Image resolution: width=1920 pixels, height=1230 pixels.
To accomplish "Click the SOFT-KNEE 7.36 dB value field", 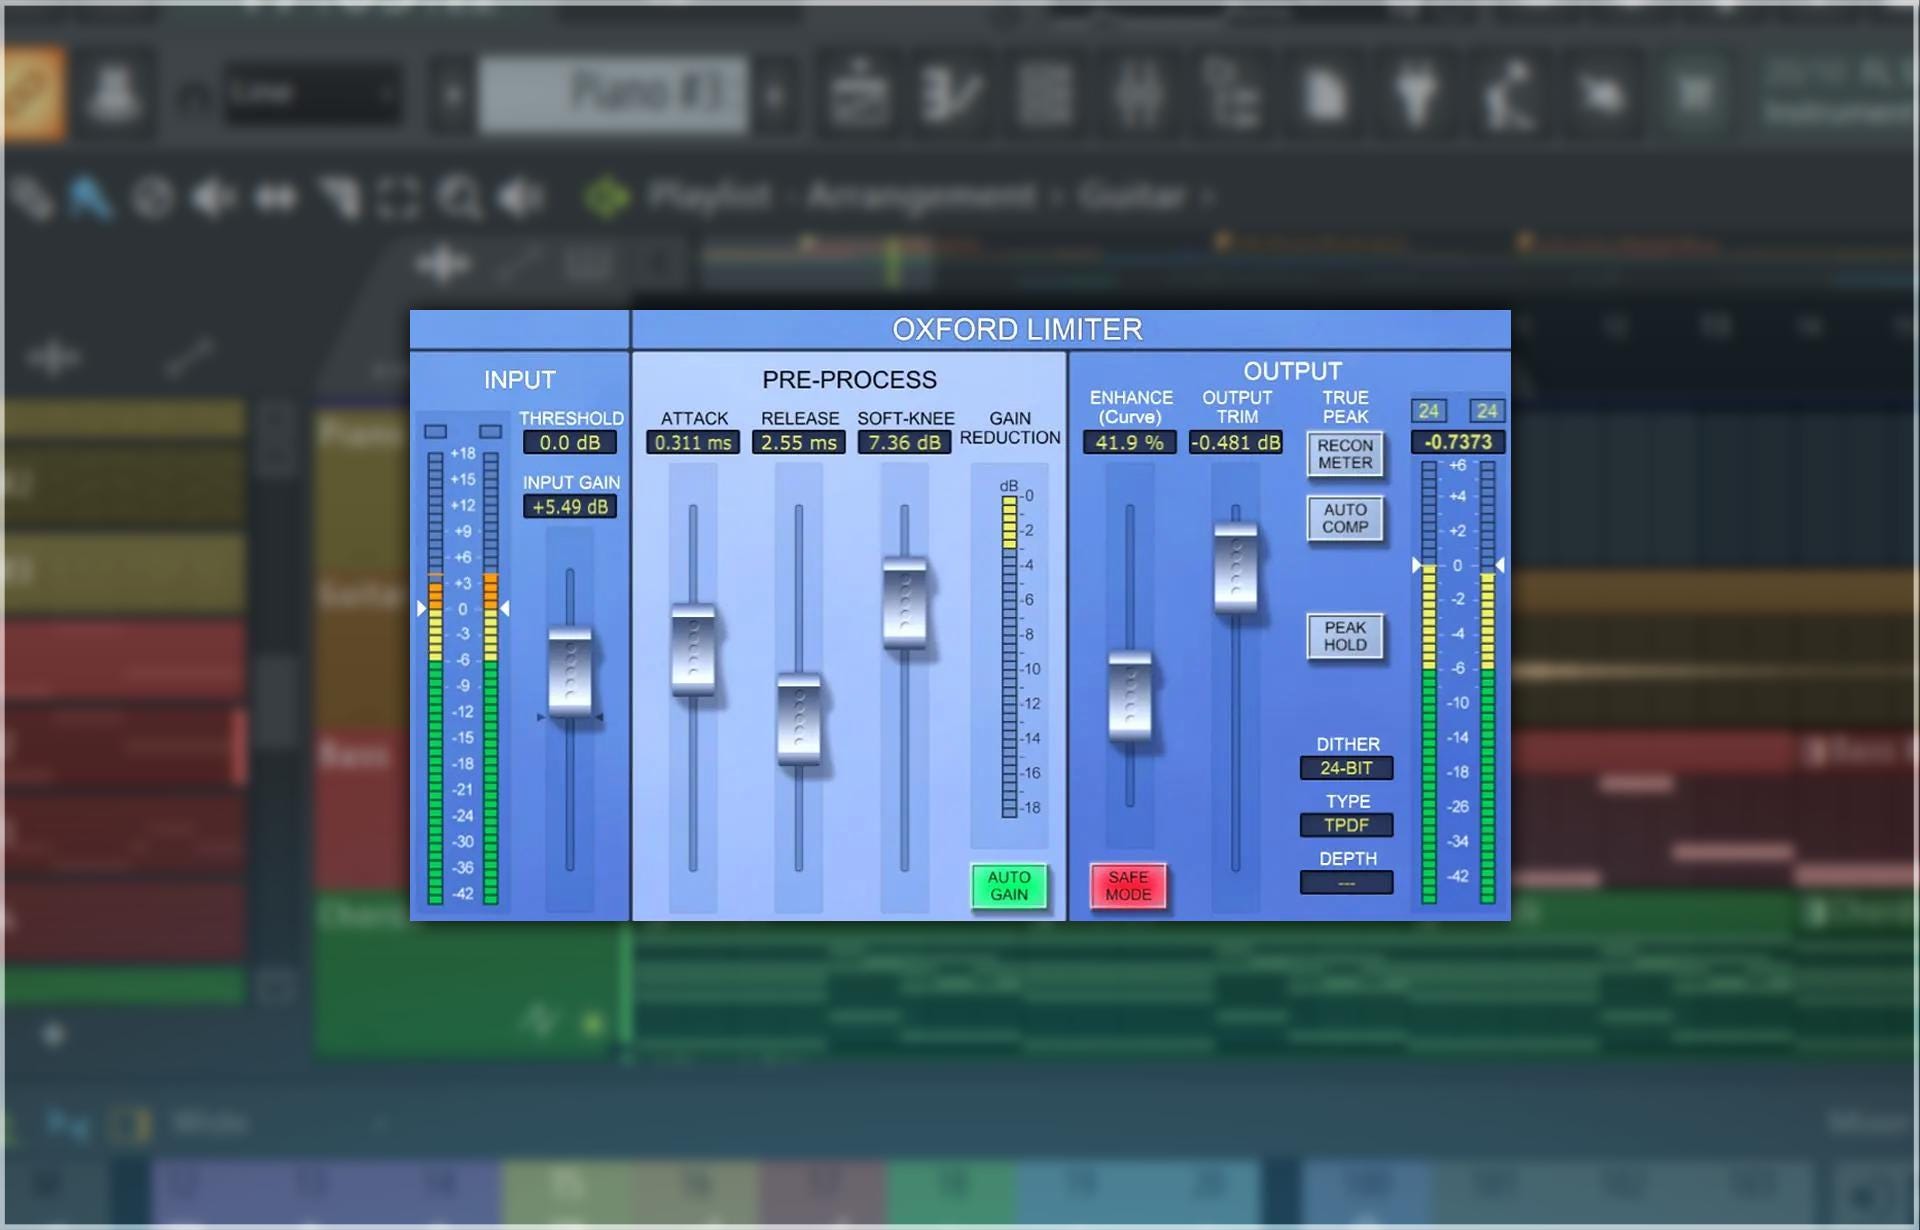I will (904, 442).
